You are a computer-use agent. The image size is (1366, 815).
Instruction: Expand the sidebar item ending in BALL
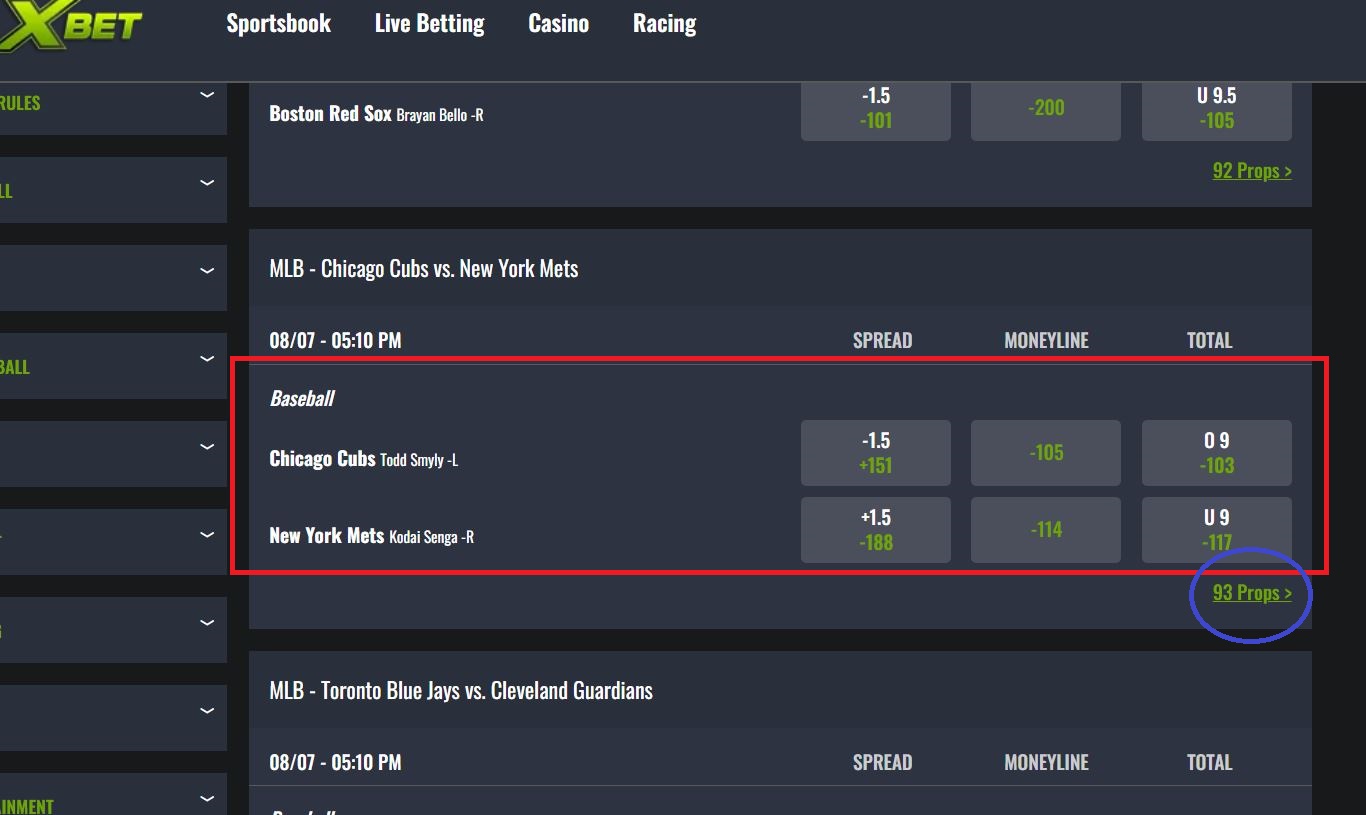coord(207,359)
